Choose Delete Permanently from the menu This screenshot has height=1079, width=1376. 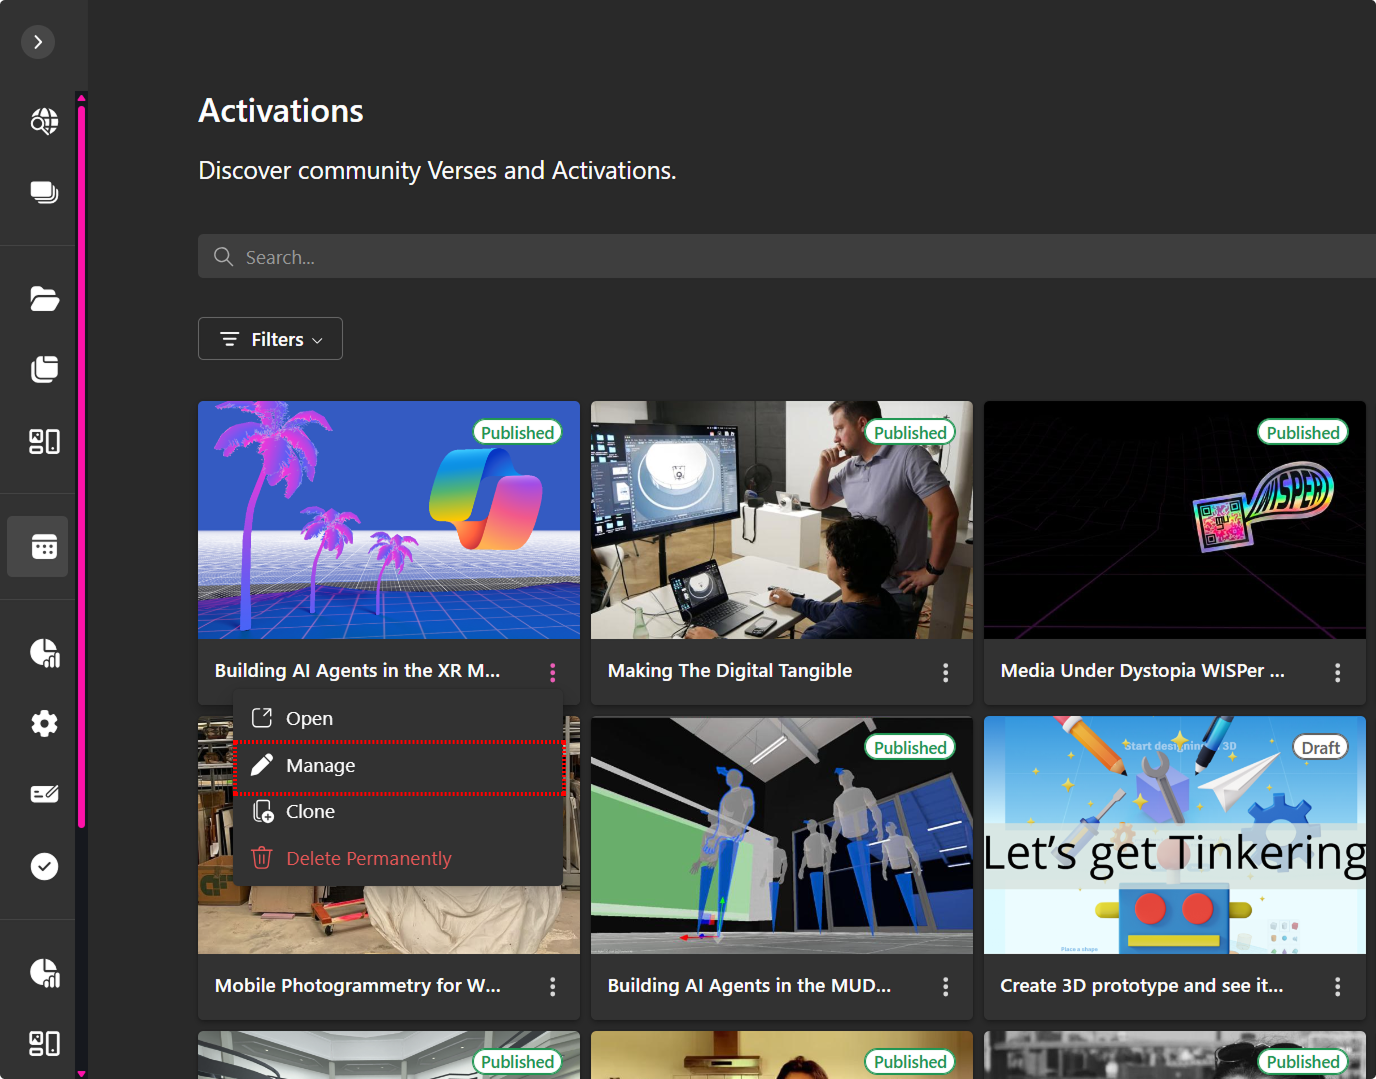tap(368, 859)
